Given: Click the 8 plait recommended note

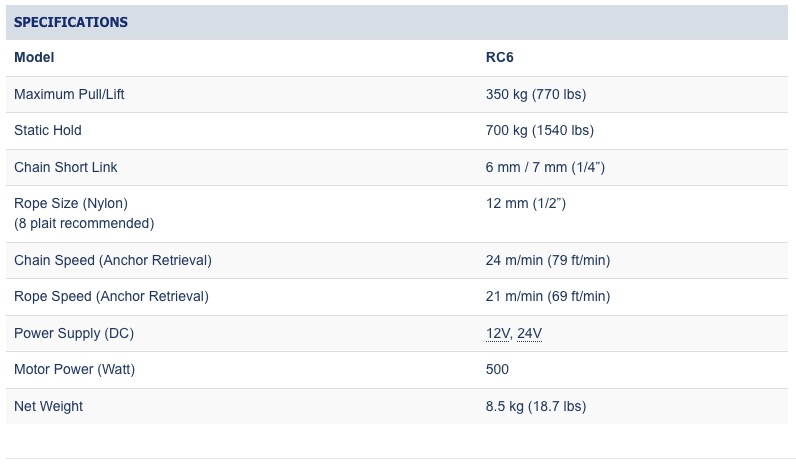Looking at the screenshot, I should click(x=84, y=223).
